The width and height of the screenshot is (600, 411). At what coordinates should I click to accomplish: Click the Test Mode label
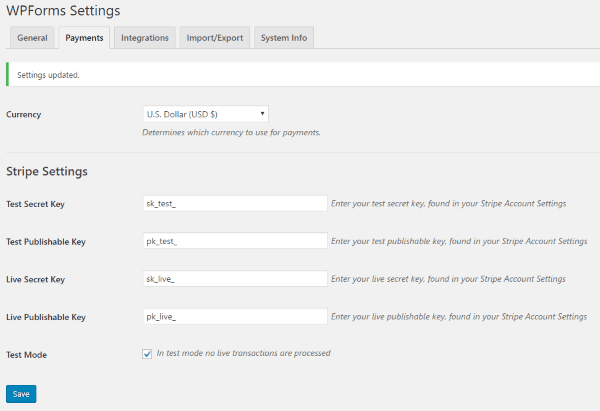[x=27, y=354]
